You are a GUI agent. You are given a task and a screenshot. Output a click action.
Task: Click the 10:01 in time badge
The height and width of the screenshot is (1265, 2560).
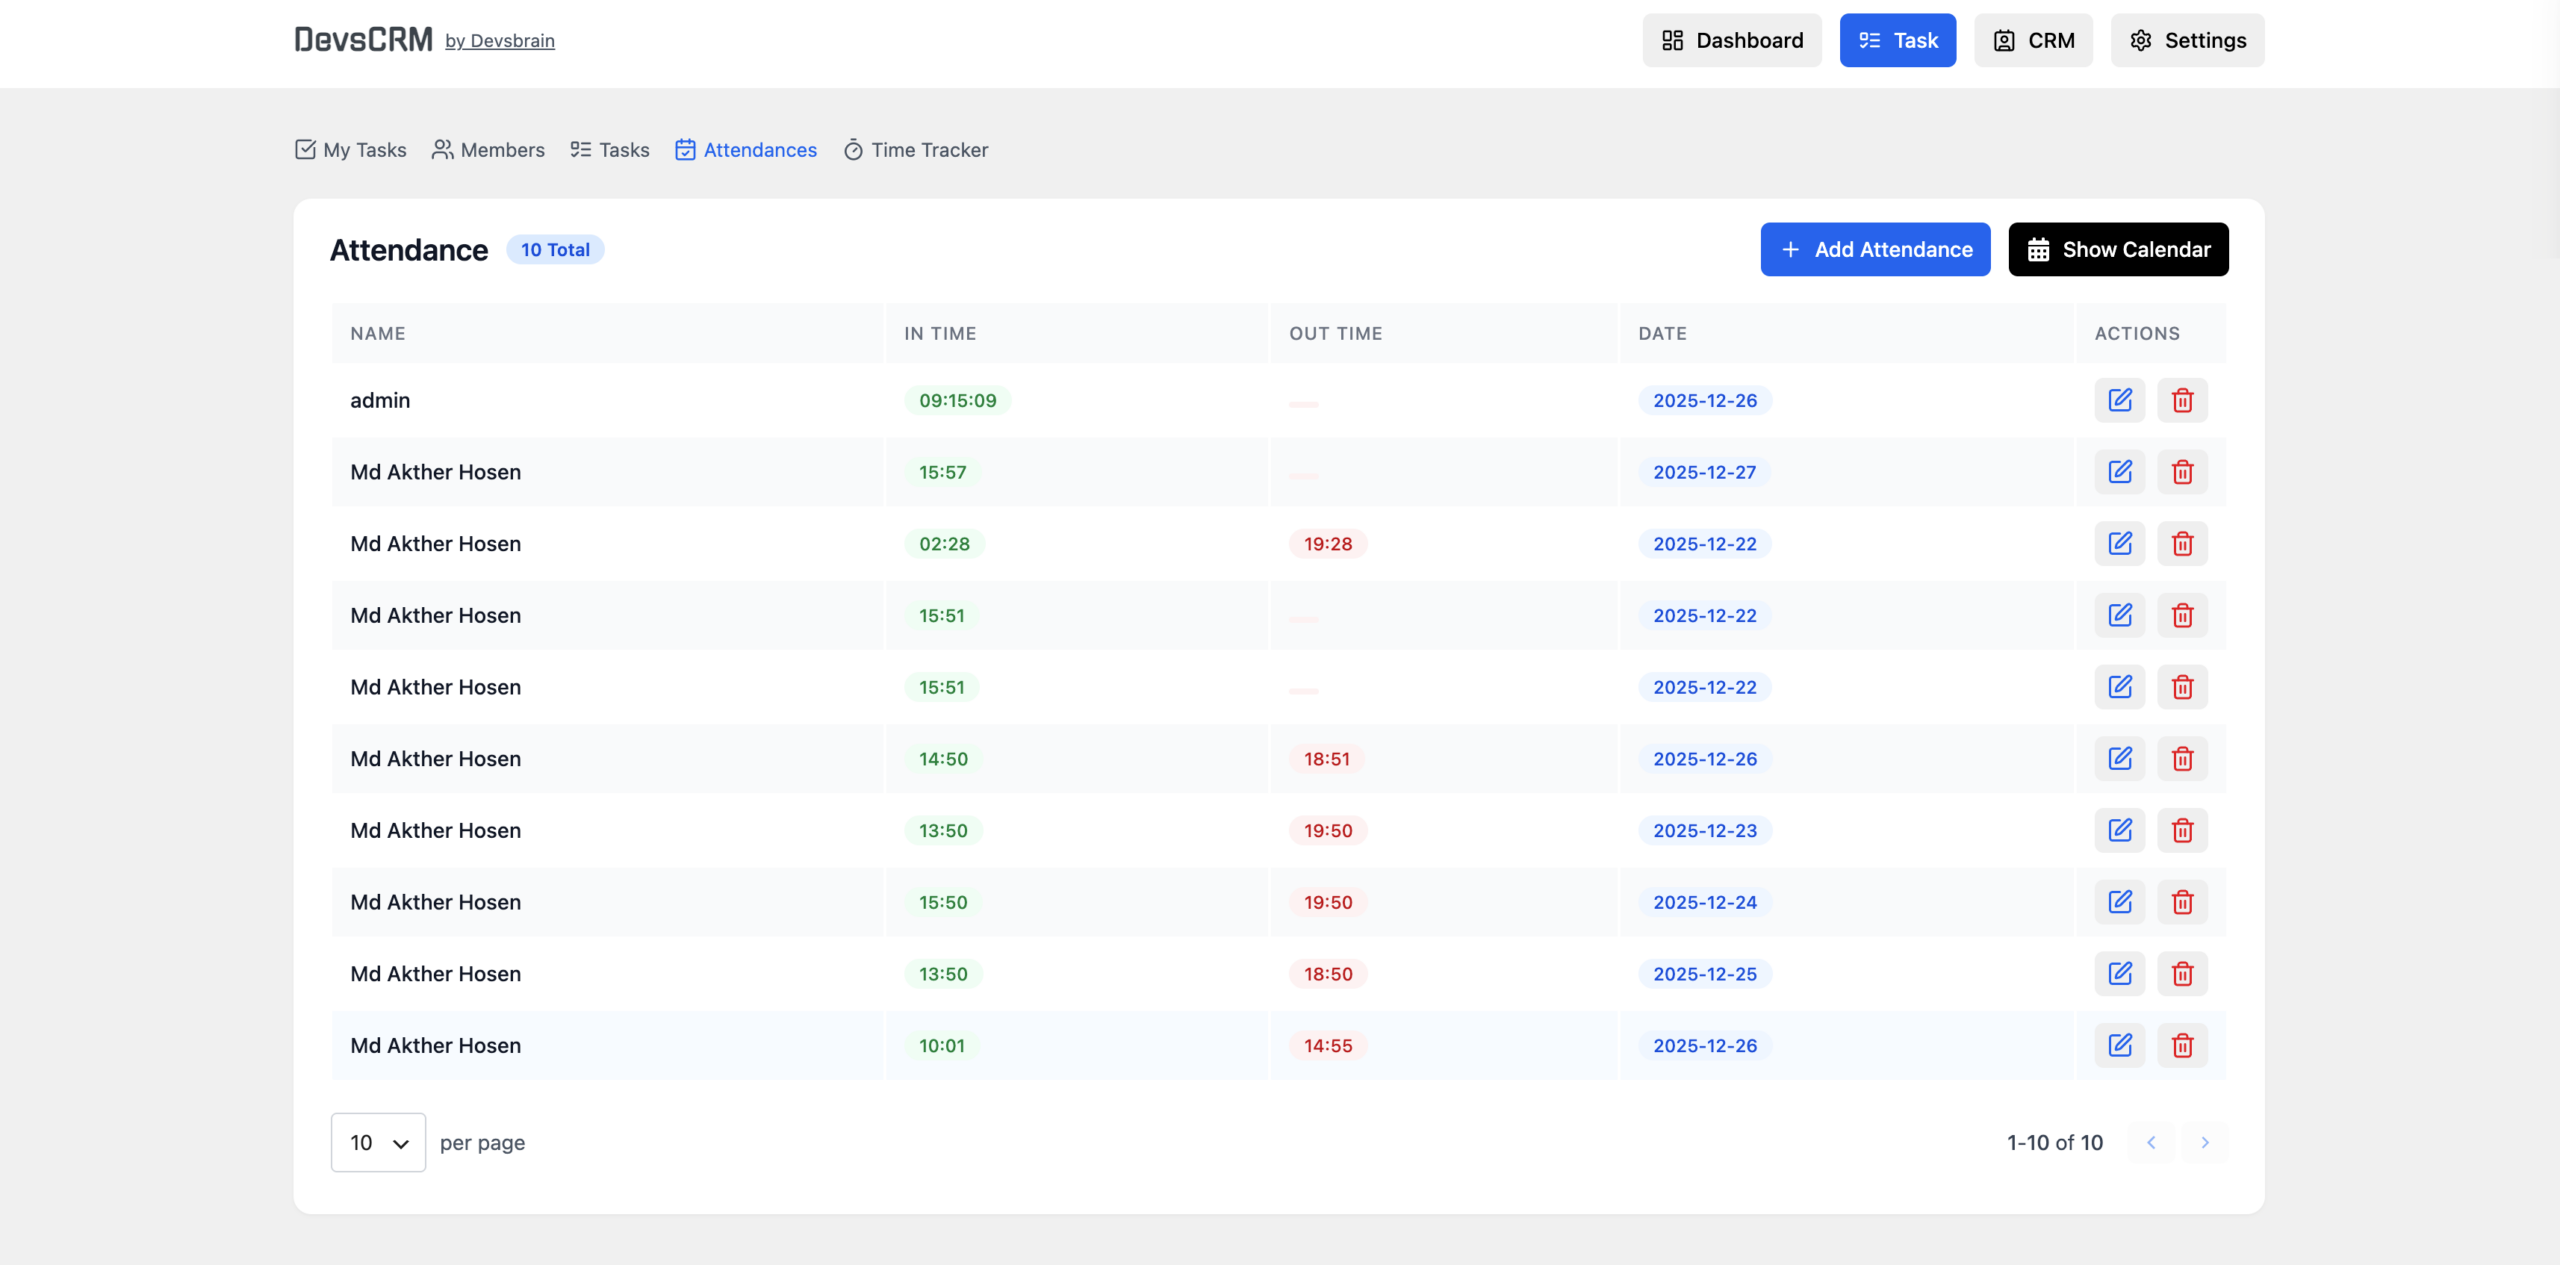click(942, 1045)
